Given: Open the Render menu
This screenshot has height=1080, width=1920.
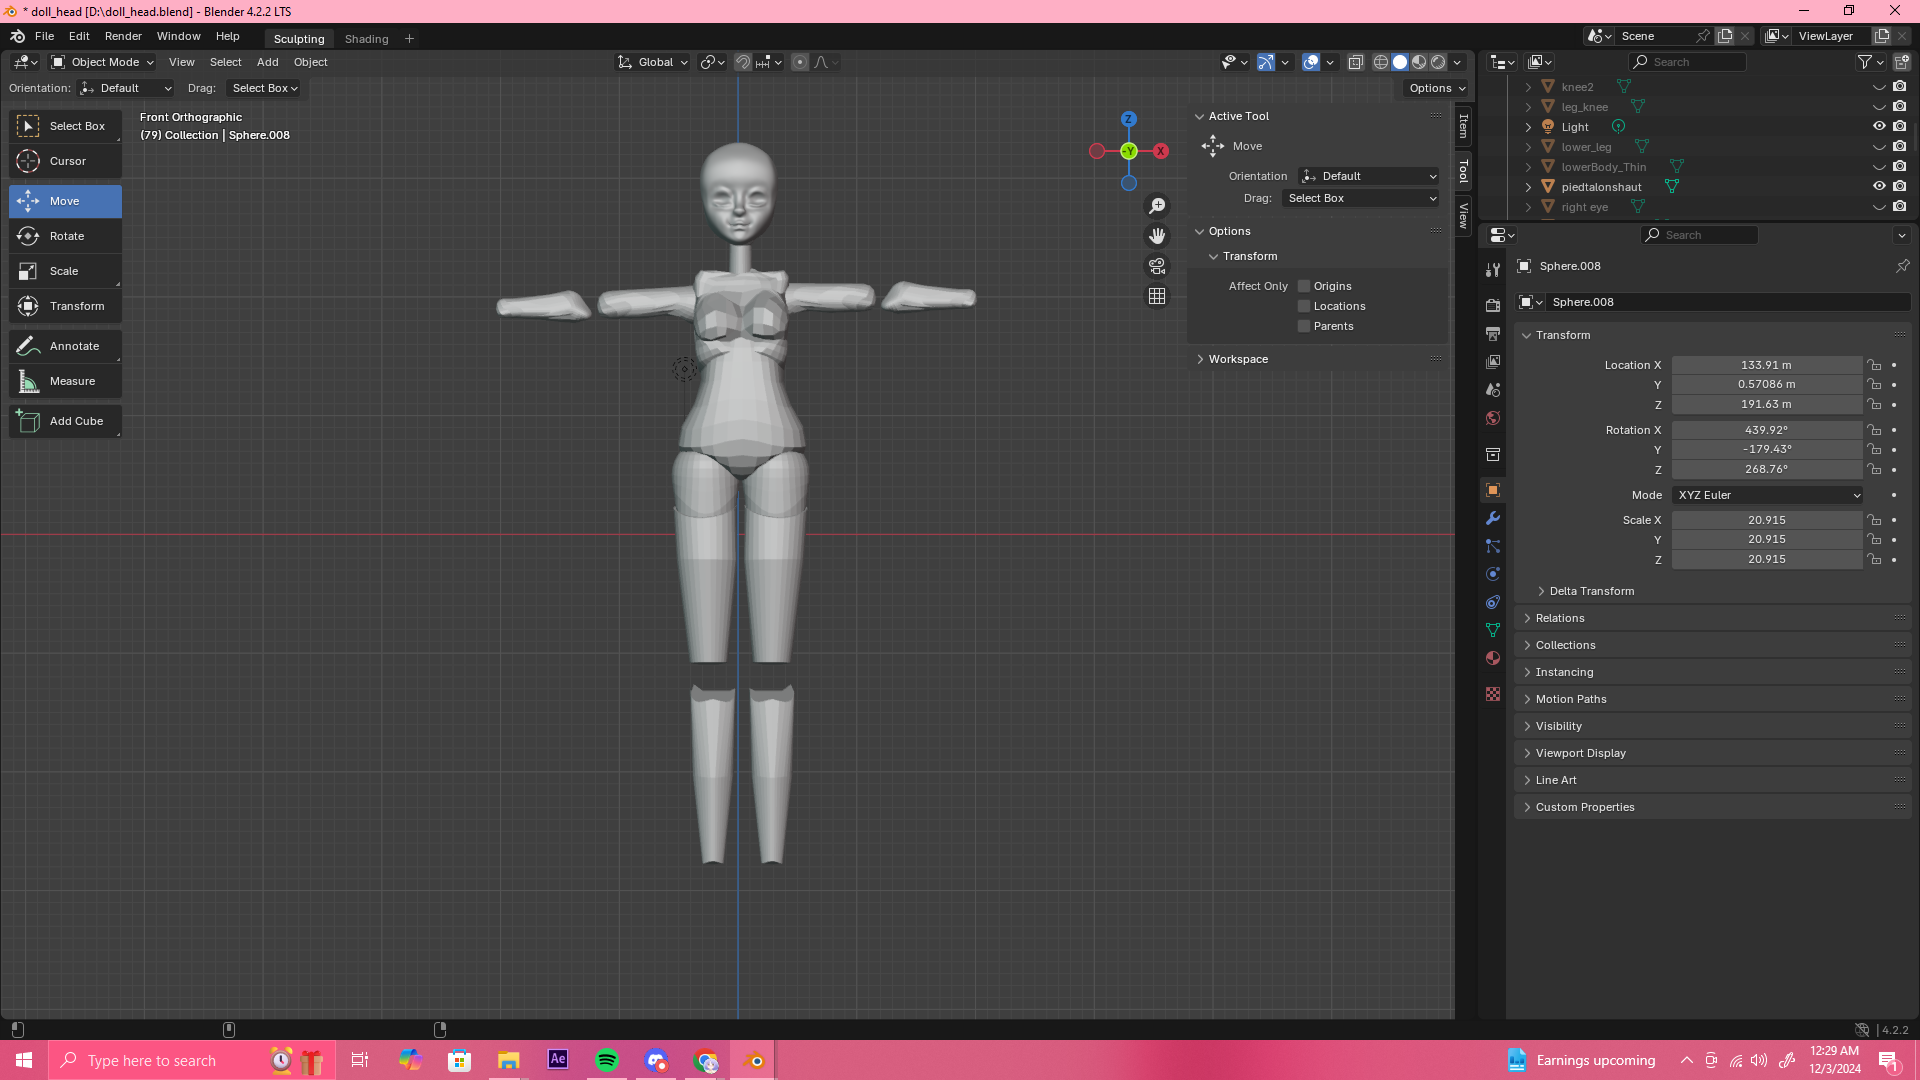Looking at the screenshot, I should click(123, 36).
